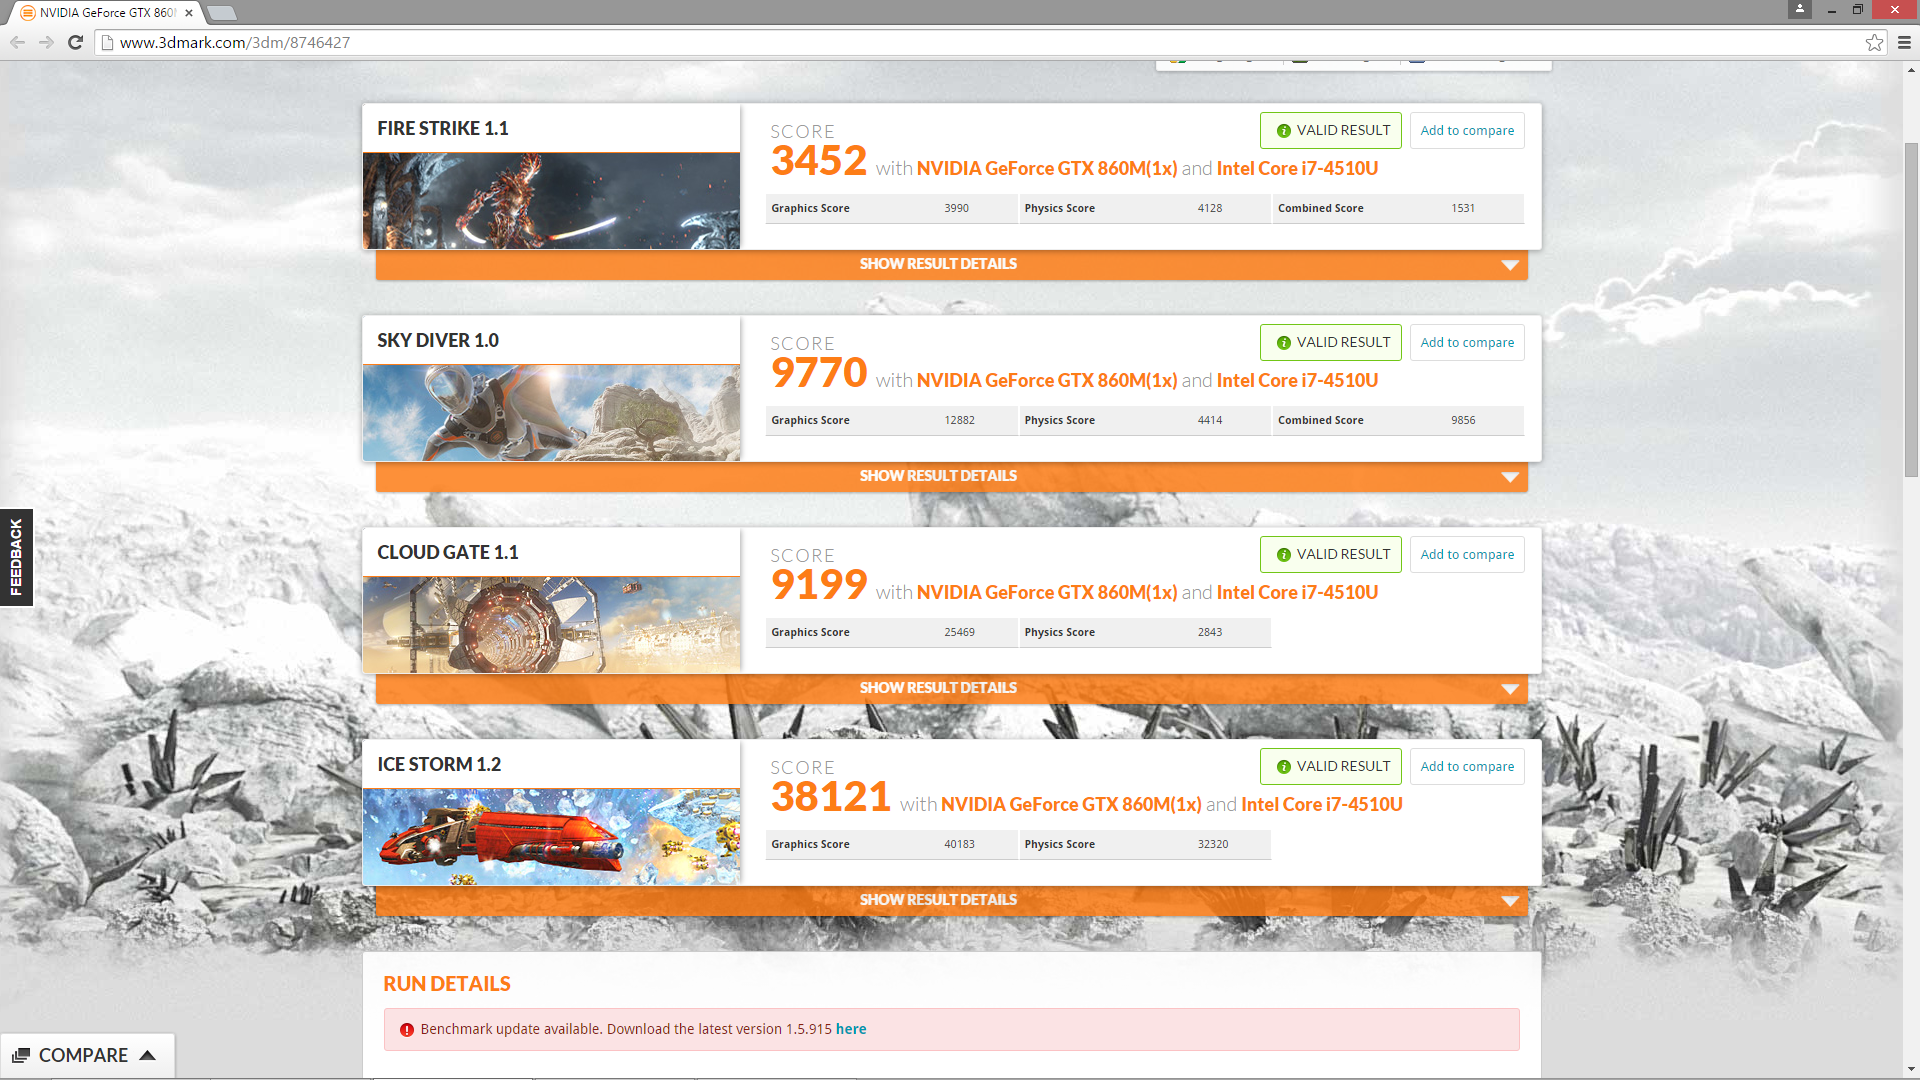
Task: Expand Sky Diver result details arrow
Action: 1510,477
